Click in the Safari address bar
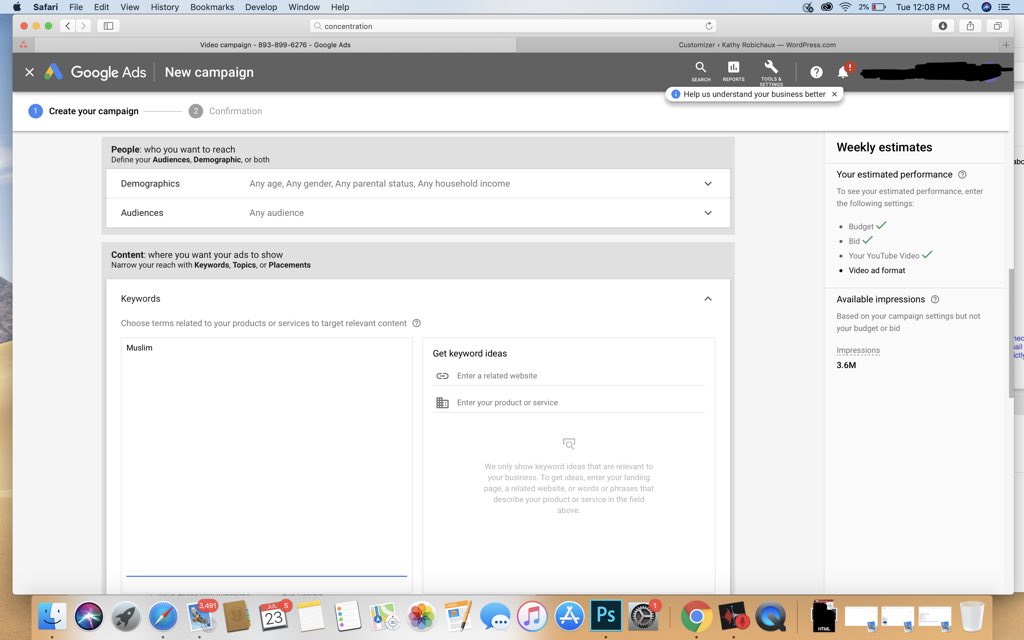Viewport: 1024px width, 640px height. coord(513,26)
